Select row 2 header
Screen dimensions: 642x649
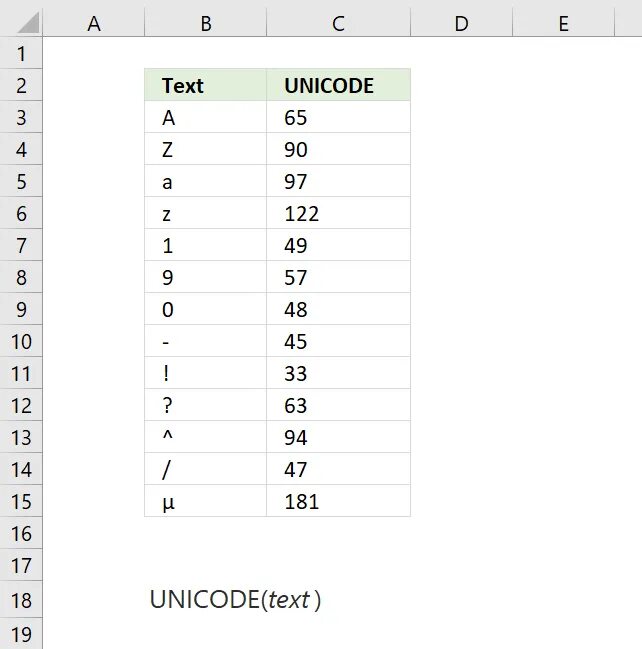[x=21, y=85]
